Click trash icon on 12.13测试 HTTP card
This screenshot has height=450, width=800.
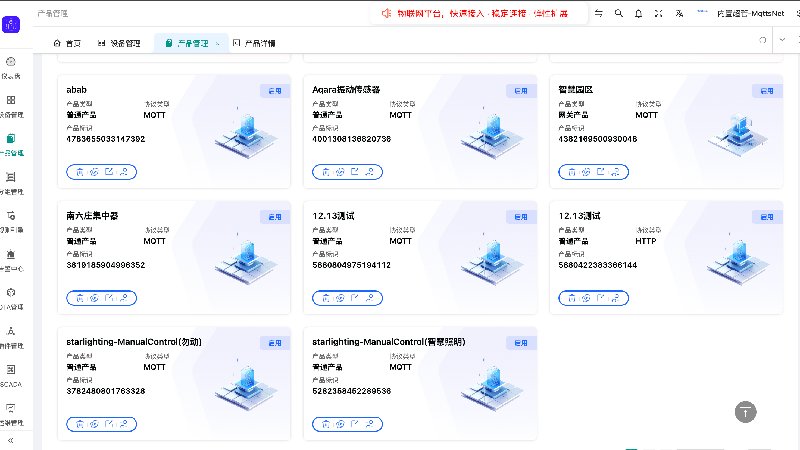[x=572, y=298]
